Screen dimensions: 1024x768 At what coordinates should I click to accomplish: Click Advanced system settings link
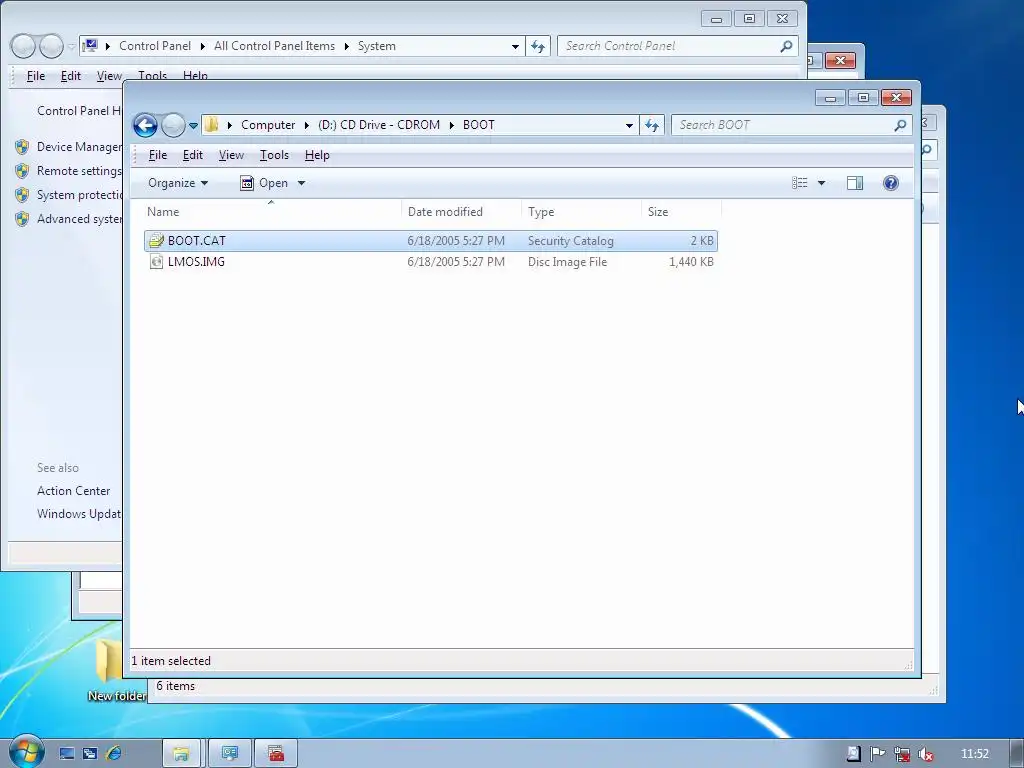point(79,219)
